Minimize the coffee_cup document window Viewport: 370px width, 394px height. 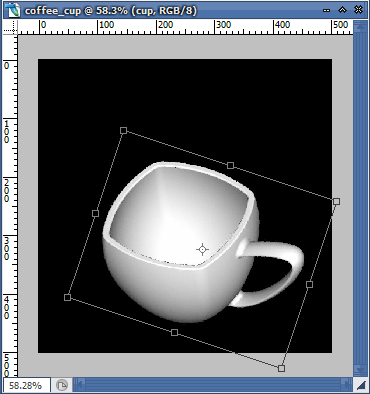pos(327,10)
